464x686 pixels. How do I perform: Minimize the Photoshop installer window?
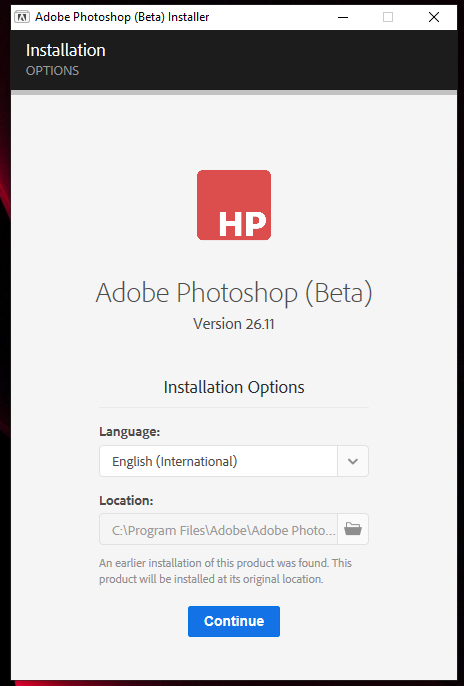pyautogui.click(x=343, y=17)
